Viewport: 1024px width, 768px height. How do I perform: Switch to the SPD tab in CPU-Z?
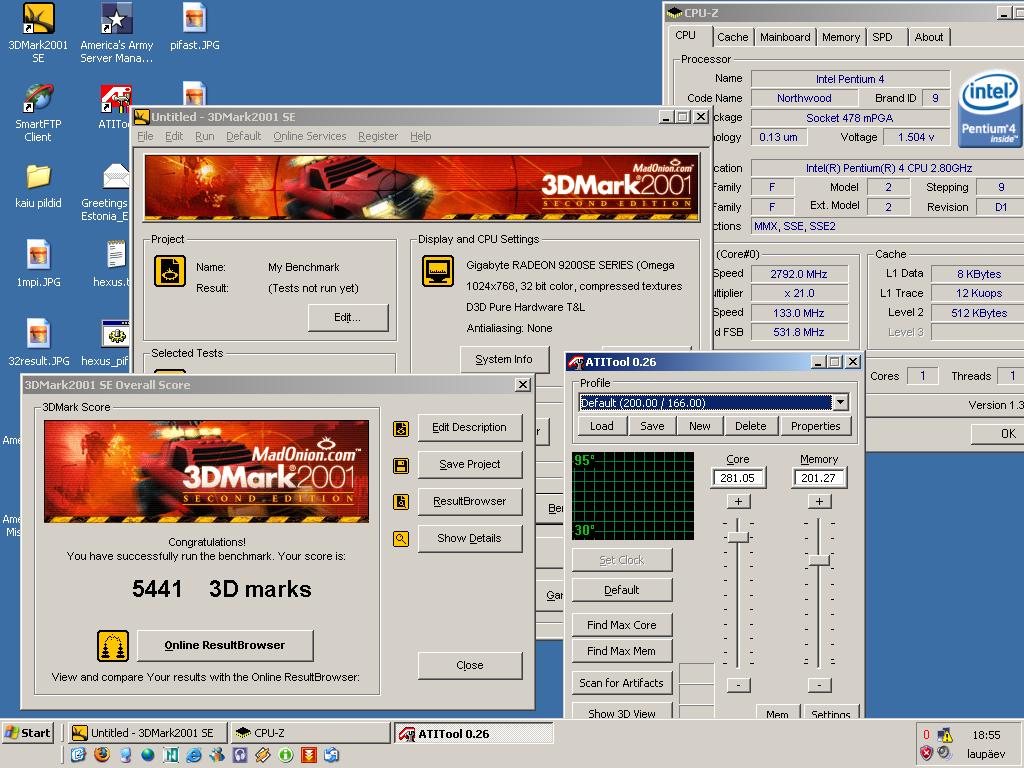coord(887,37)
